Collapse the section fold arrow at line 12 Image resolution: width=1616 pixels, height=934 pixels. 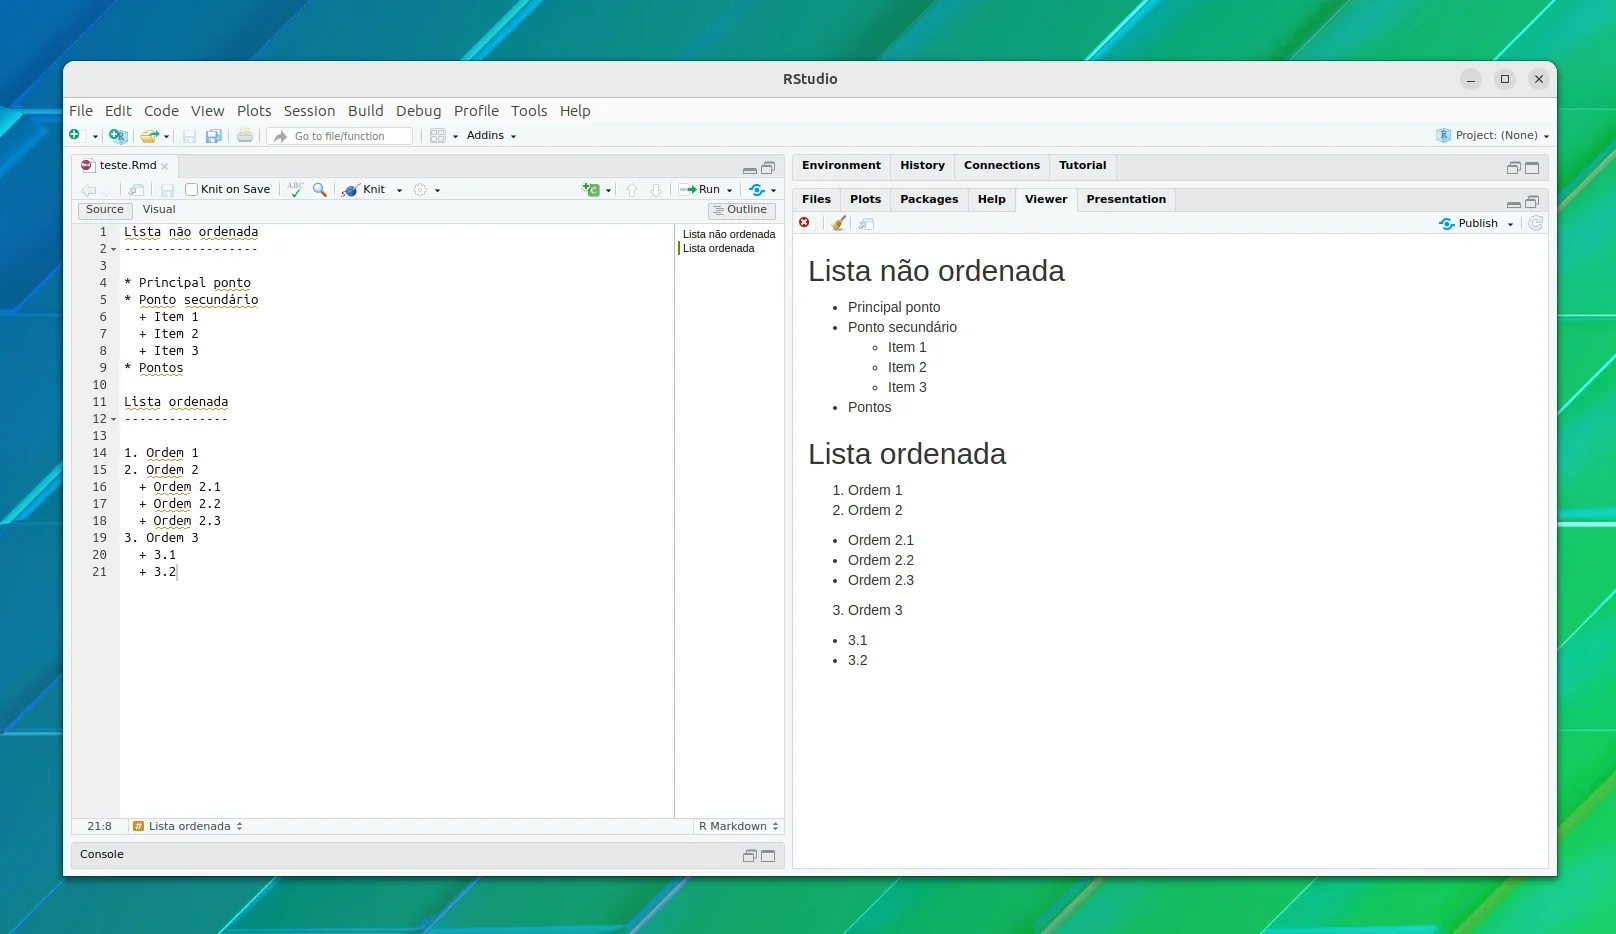click(113, 419)
